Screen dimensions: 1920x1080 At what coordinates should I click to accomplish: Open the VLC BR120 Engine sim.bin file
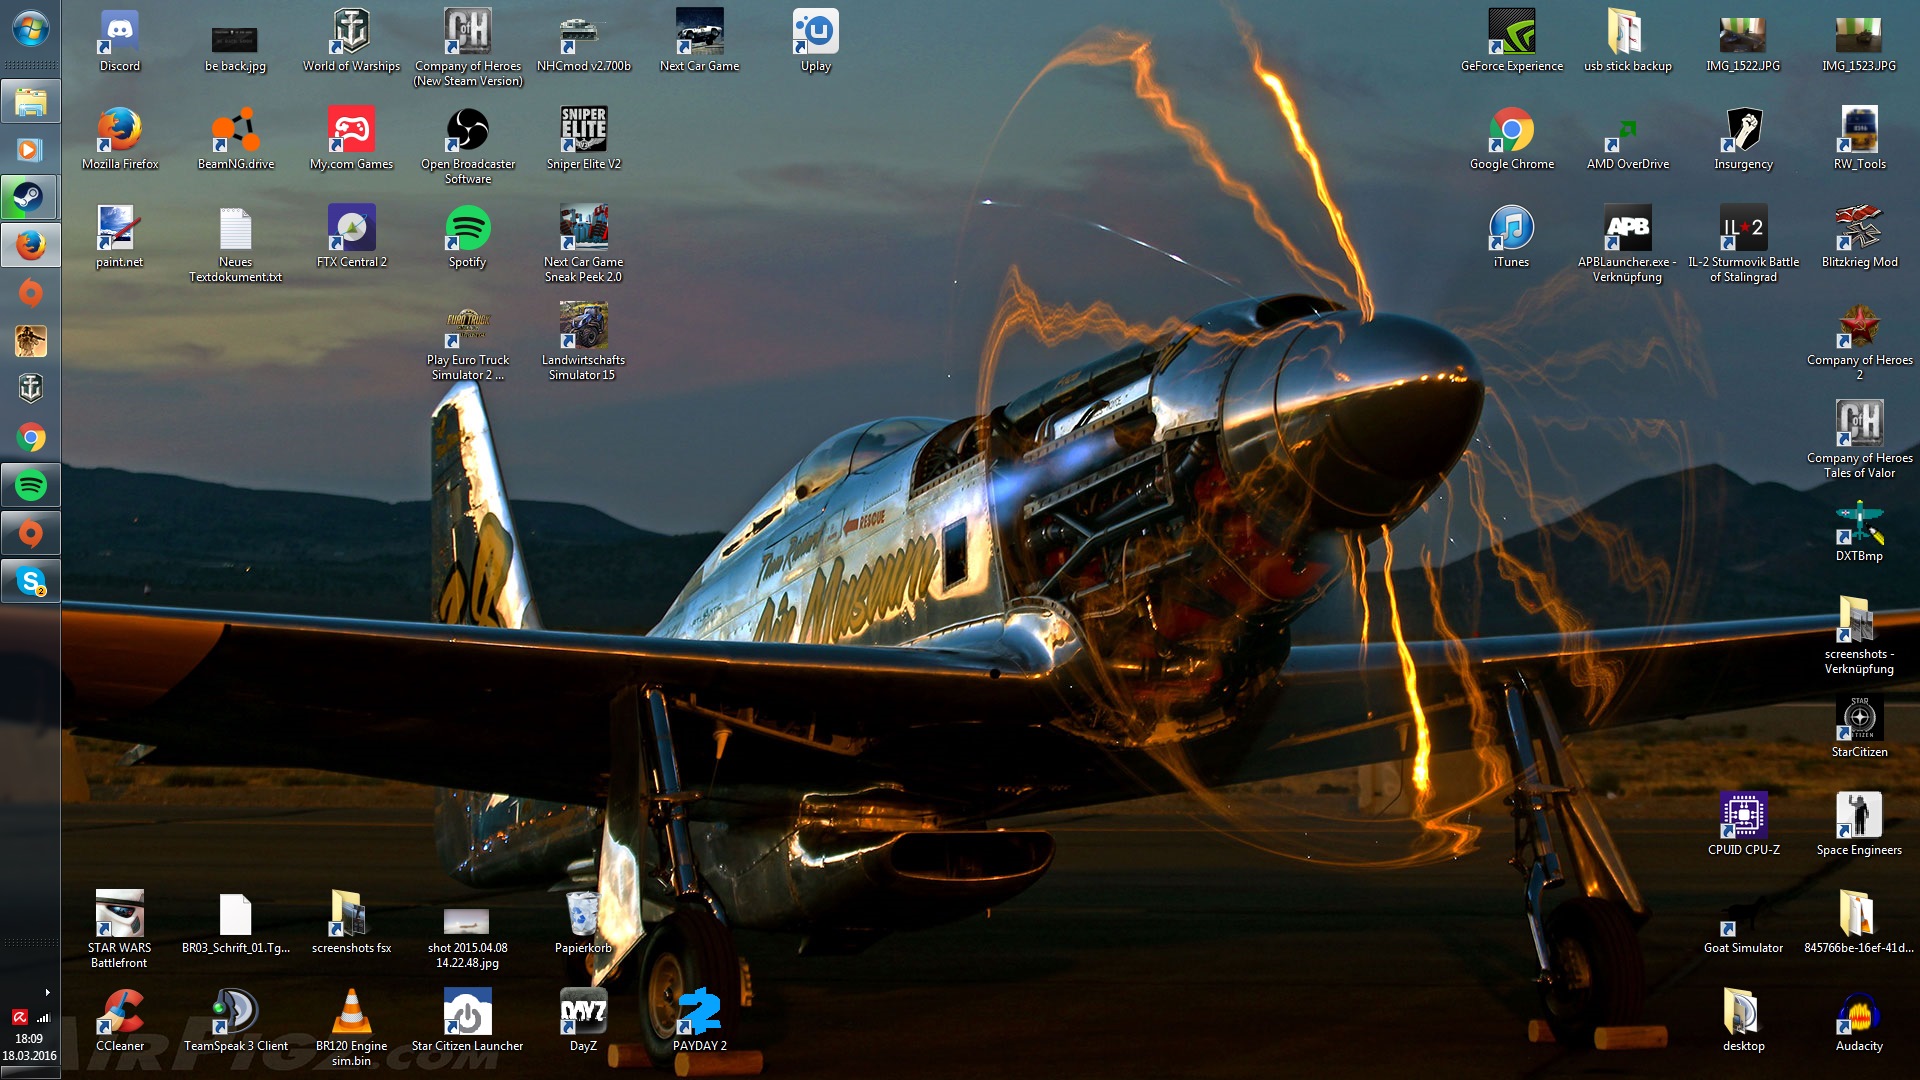351,1013
